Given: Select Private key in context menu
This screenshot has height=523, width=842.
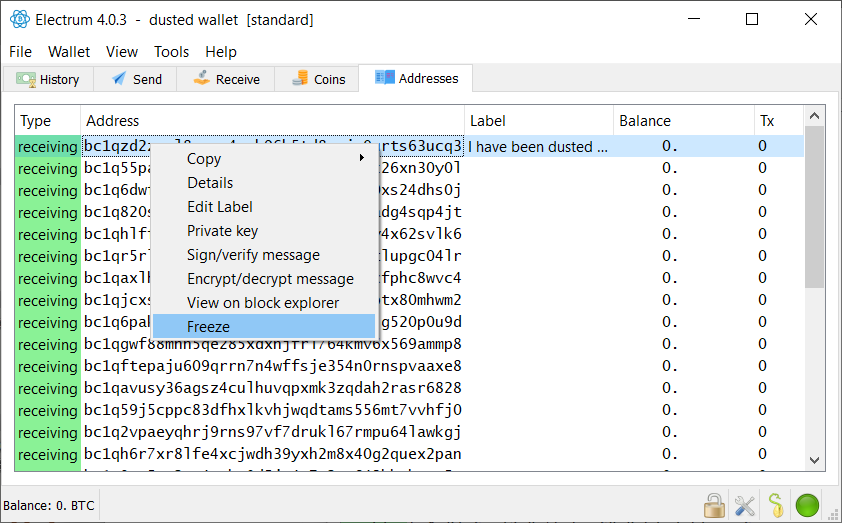Looking at the screenshot, I should (x=264, y=231).
